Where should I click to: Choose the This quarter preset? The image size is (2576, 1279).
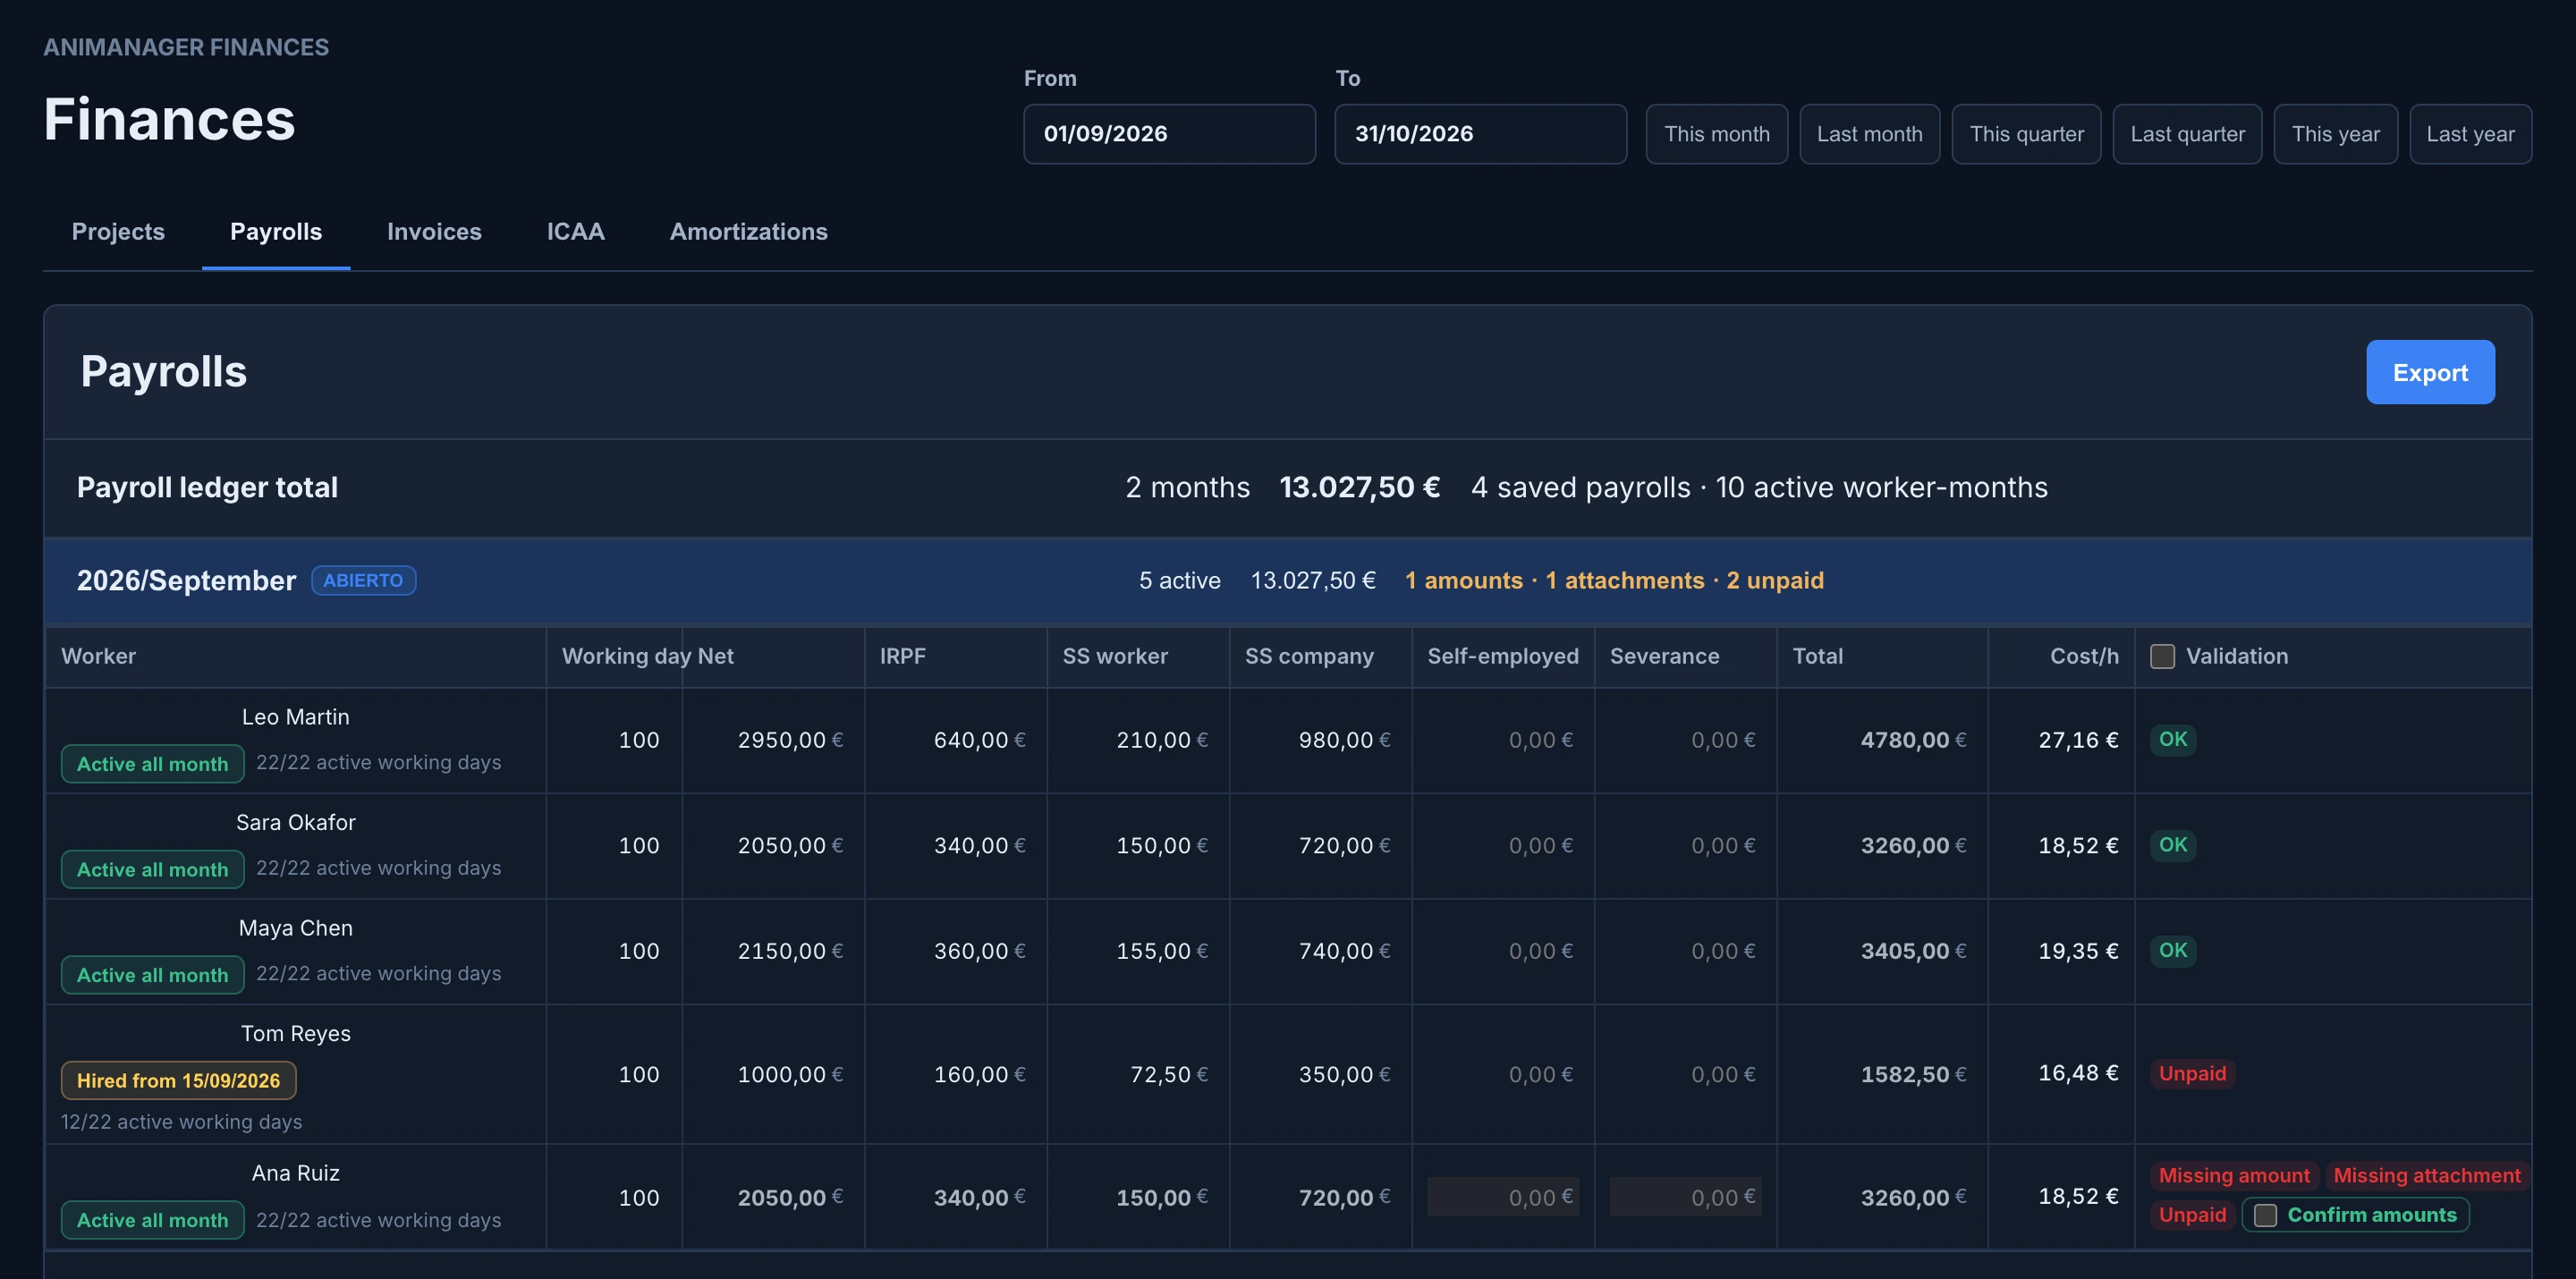(2026, 134)
